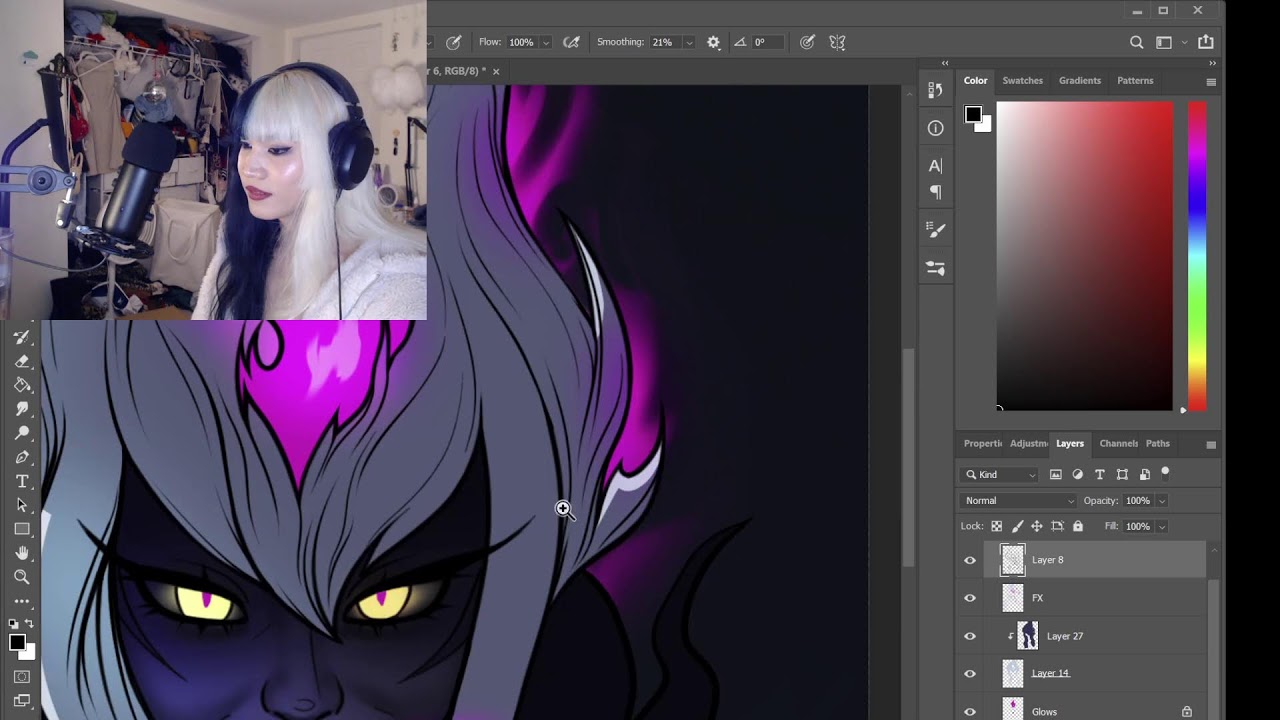Hide the FX layer visibility eye
The width and height of the screenshot is (1280, 720).
pos(969,598)
